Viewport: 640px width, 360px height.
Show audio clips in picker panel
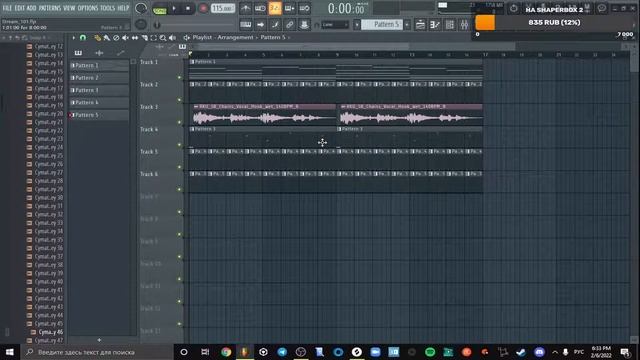99,53
